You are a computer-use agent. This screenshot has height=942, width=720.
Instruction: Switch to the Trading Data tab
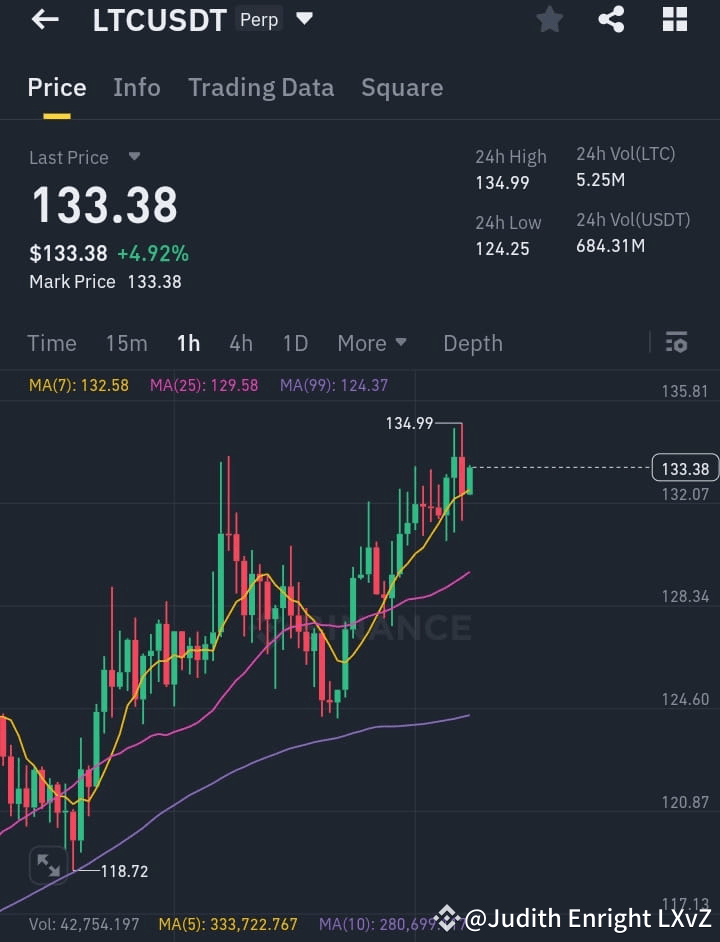261,87
